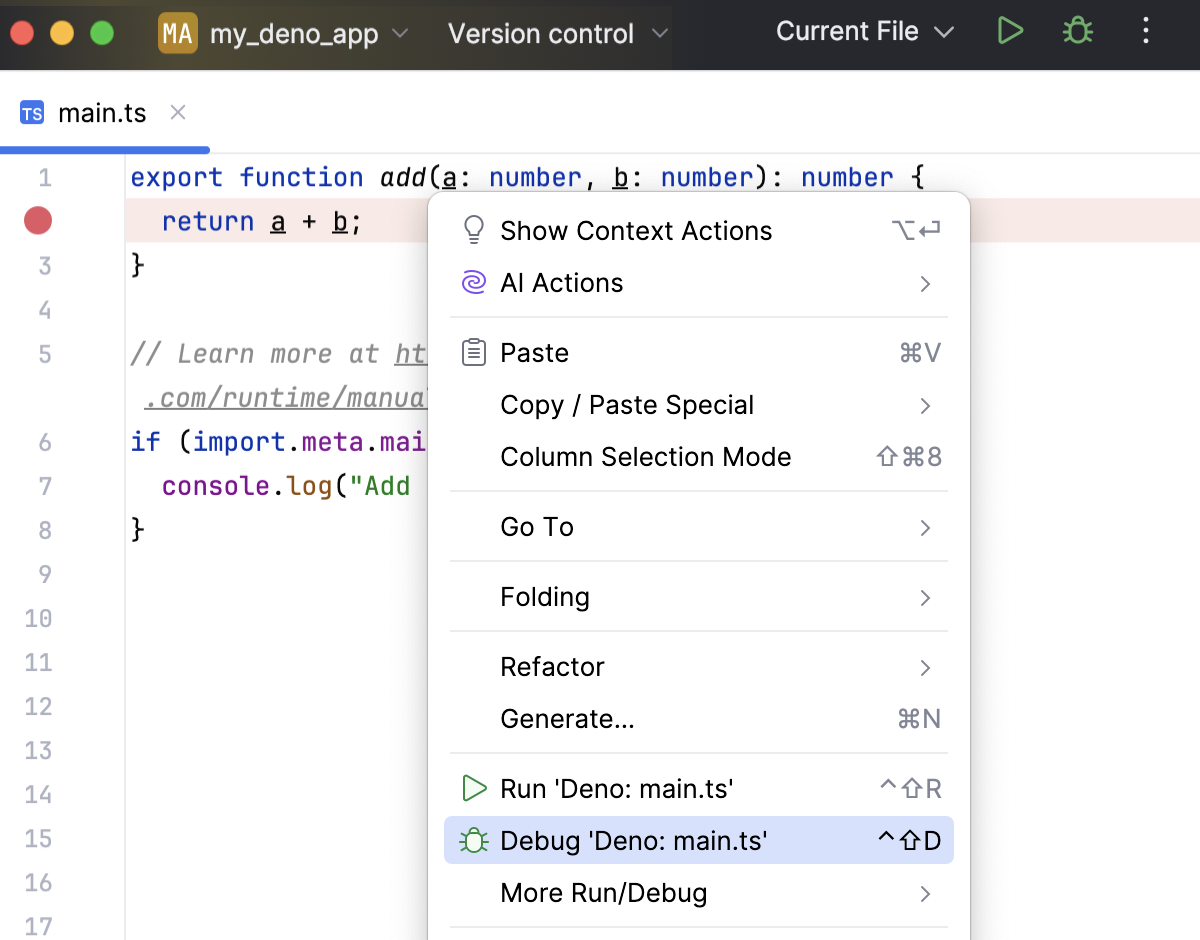Open the More Actions kebab menu
The height and width of the screenshot is (940, 1200).
pos(1145,31)
